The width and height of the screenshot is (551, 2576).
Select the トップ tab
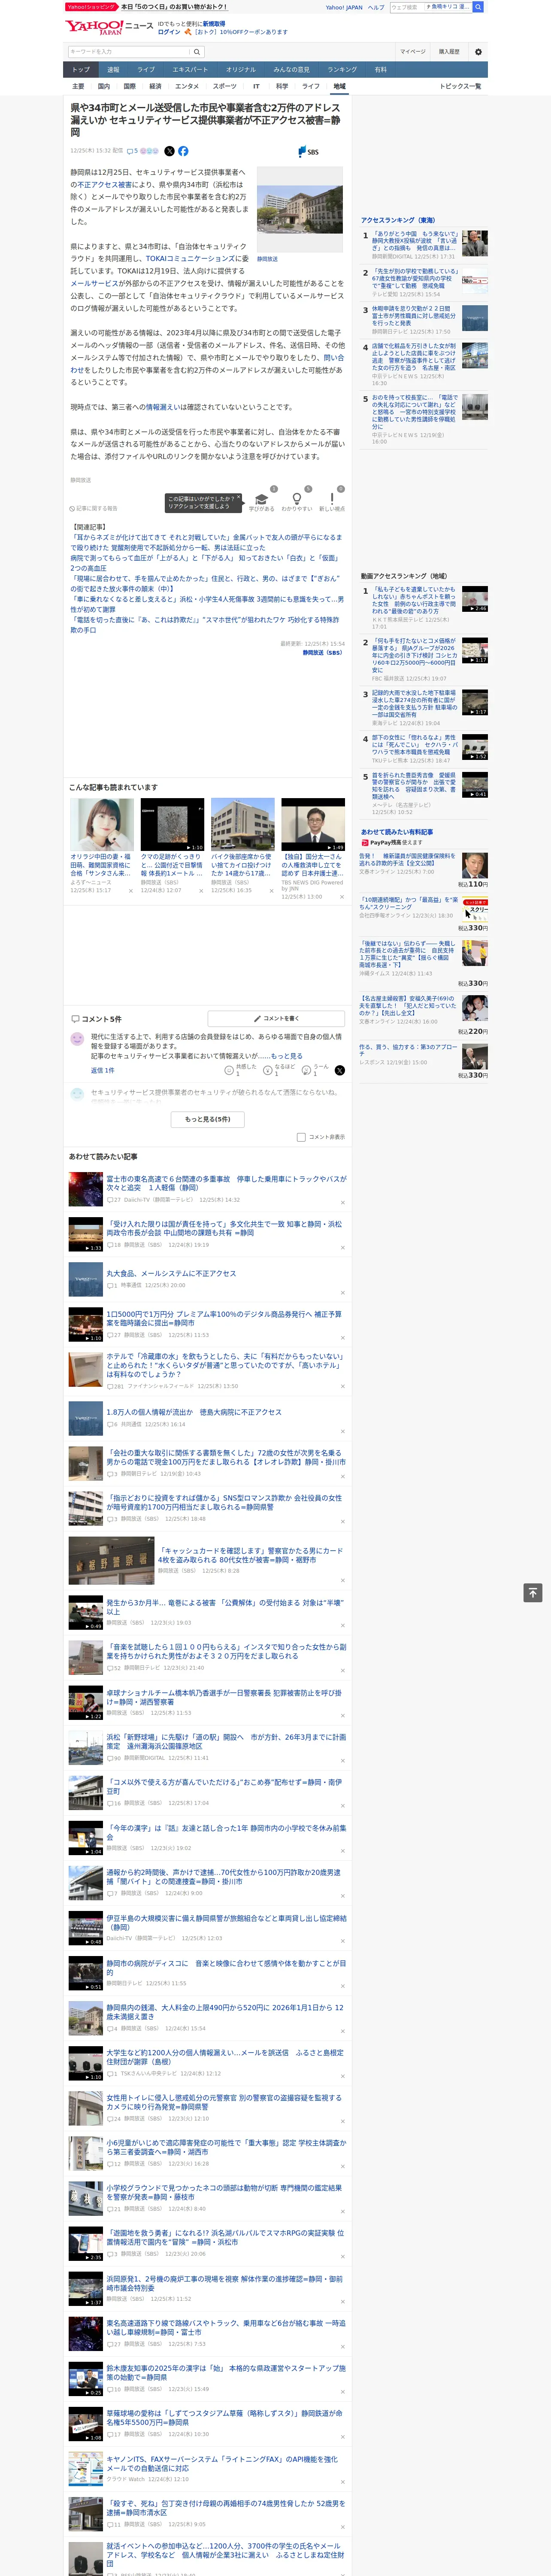click(81, 70)
